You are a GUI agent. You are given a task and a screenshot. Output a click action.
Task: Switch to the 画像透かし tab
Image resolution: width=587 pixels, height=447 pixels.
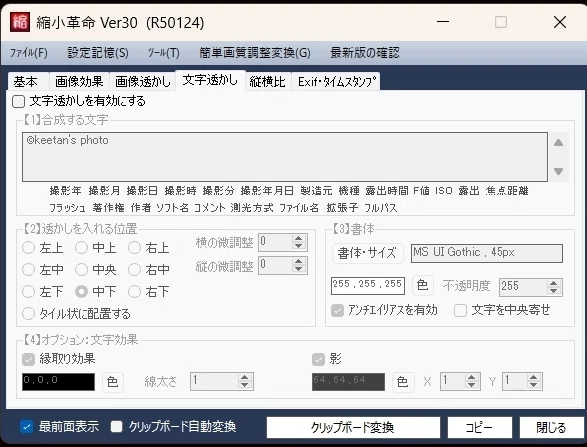click(143, 82)
